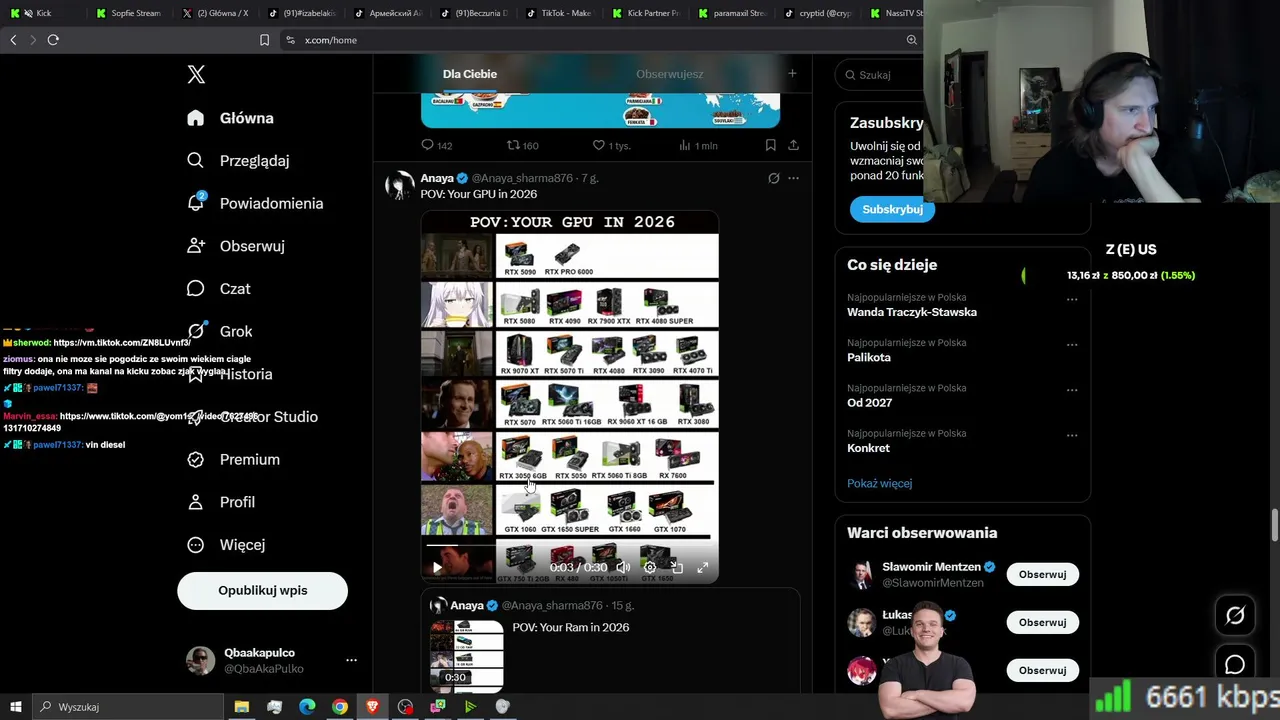Open trend Od 2027

pos(870,403)
